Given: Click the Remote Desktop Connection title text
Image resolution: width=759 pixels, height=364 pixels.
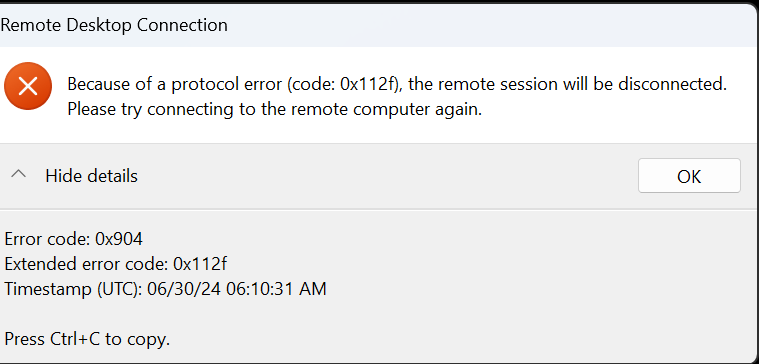Looking at the screenshot, I should click(x=114, y=25).
